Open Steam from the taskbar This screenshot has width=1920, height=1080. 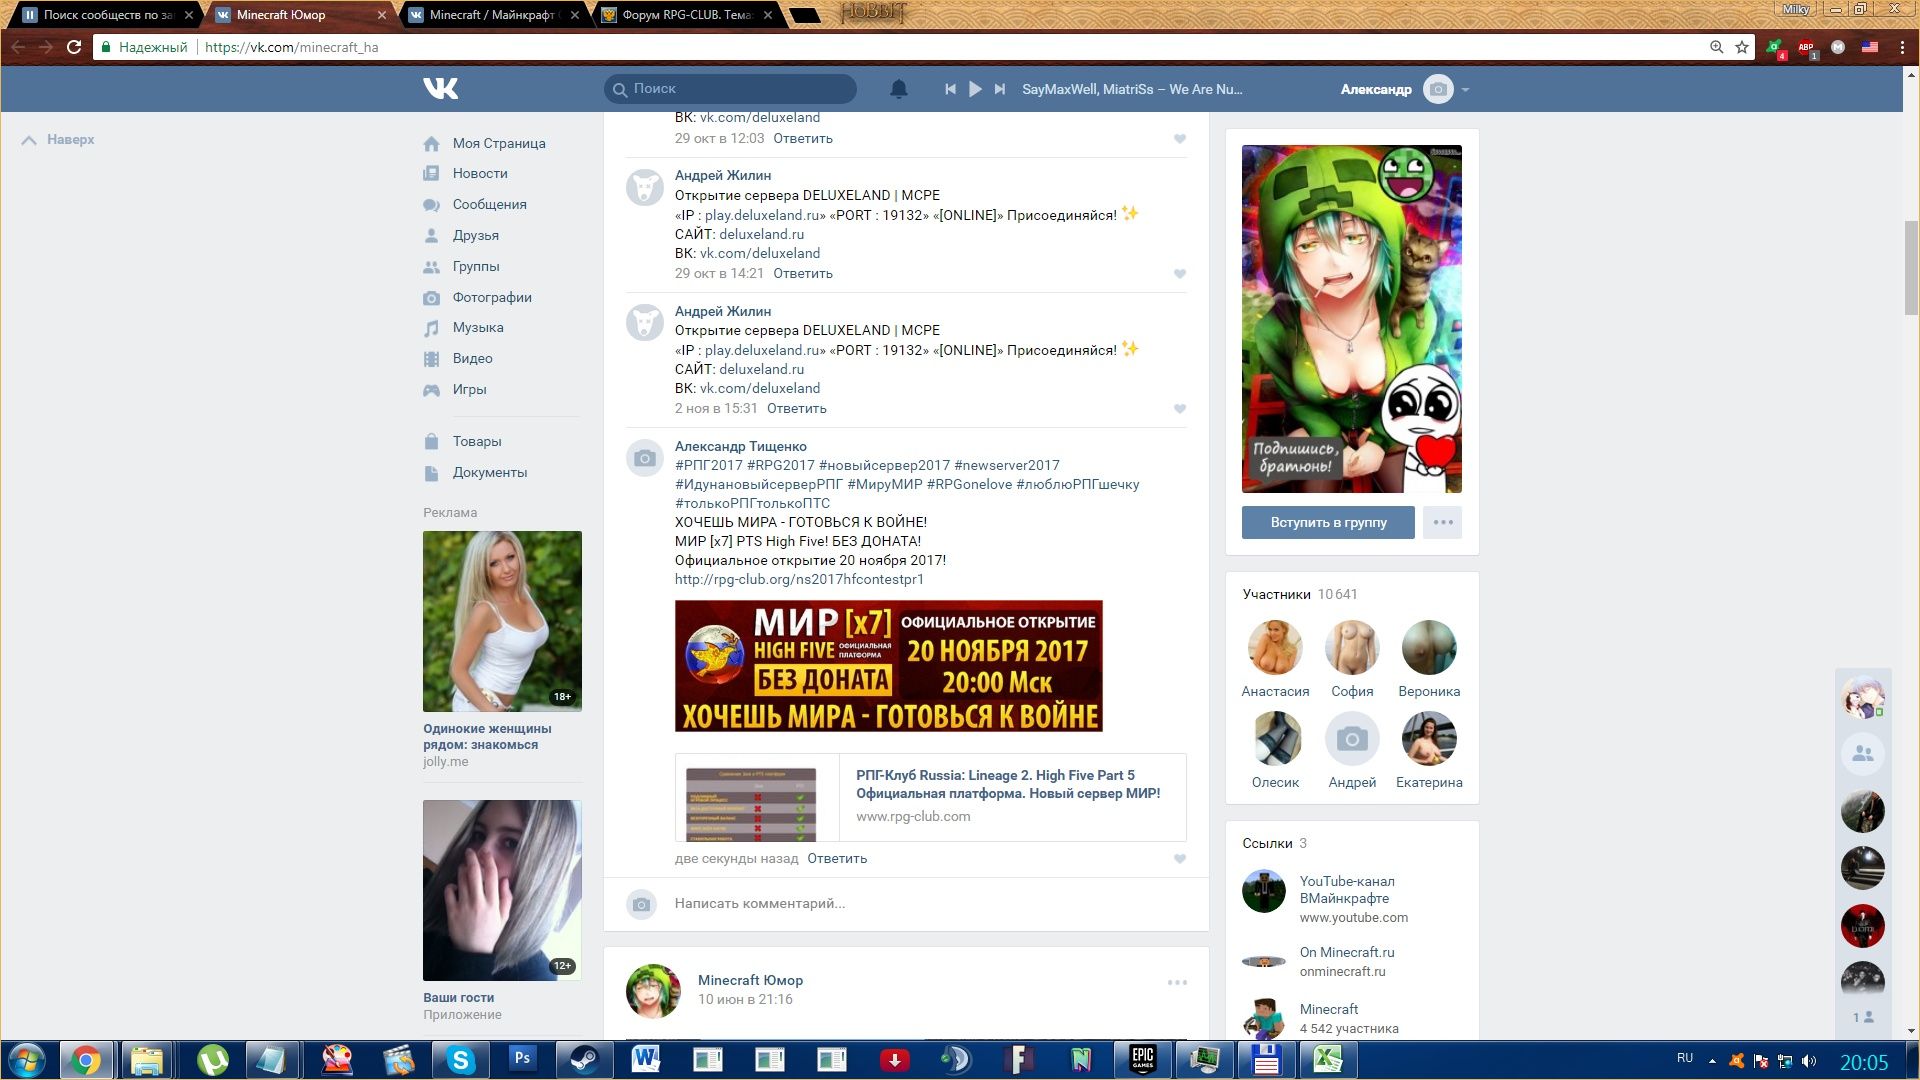[584, 1059]
